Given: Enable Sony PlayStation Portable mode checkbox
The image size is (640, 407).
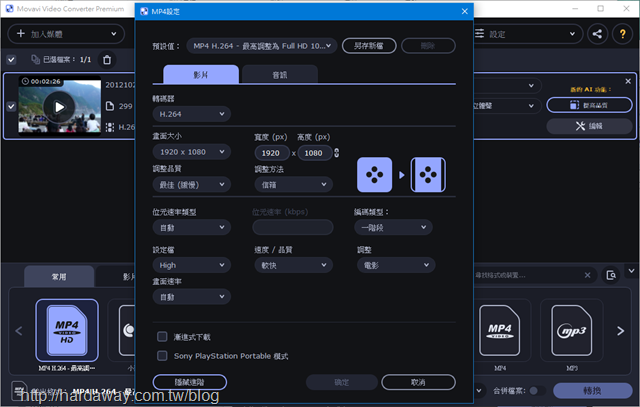Looking at the screenshot, I should [x=162, y=356].
